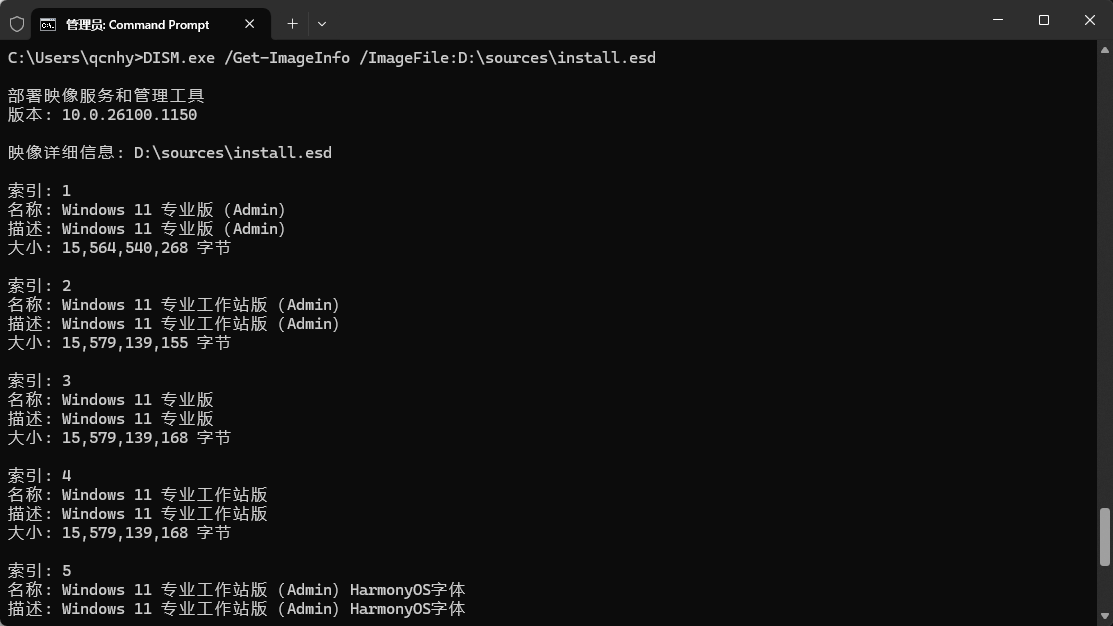
Task: Open a new tab with plus button
Action: point(292,24)
